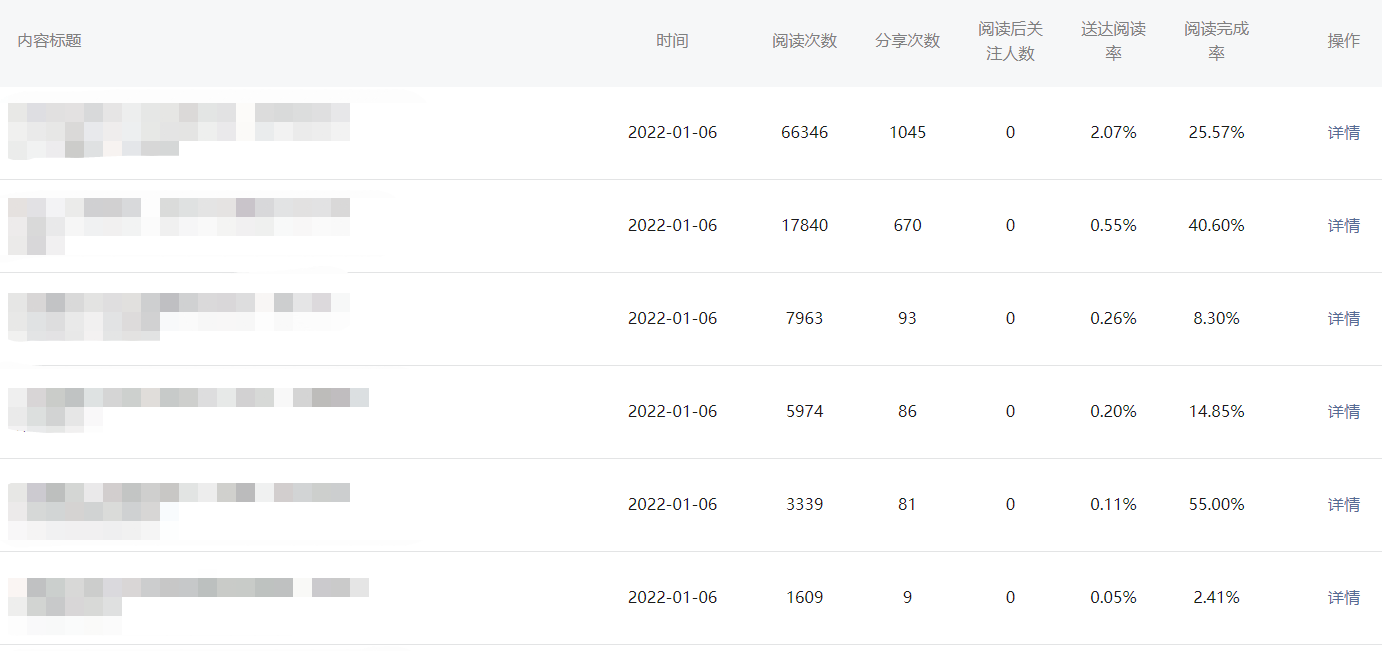View 详情 of the 7963-reads row
Screen dimensions: 1382x651
pyautogui.click(x=1343, y=319)
